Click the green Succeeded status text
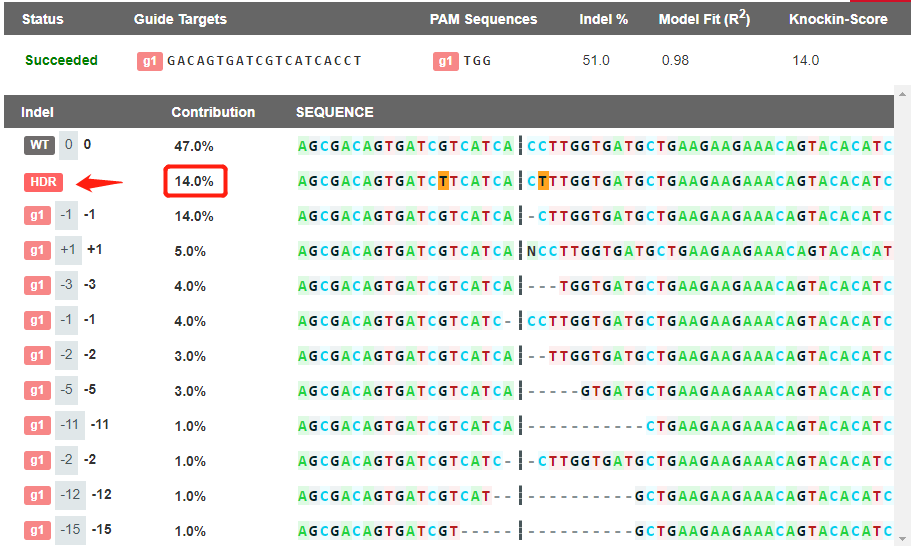 point(61,60)
